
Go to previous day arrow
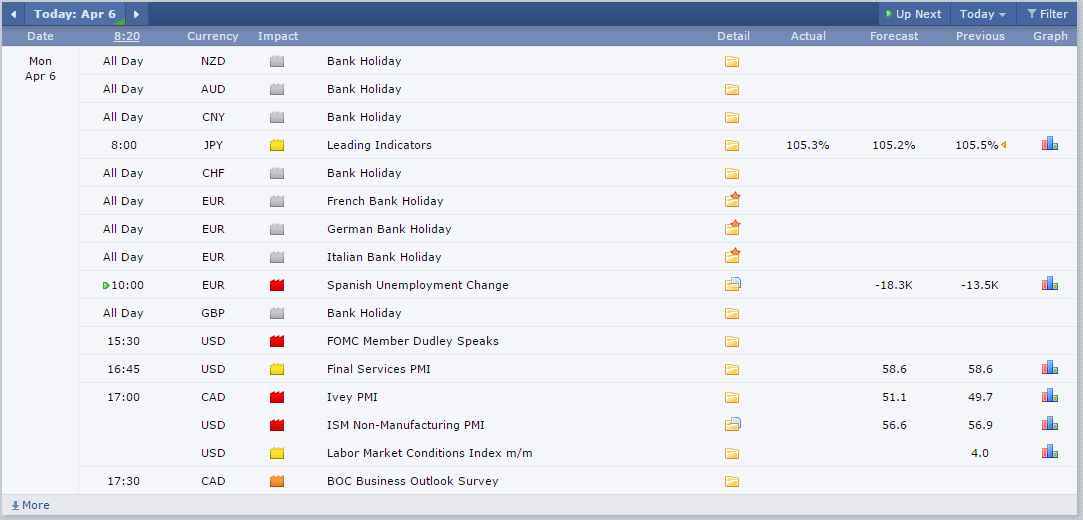pos(12,14)
